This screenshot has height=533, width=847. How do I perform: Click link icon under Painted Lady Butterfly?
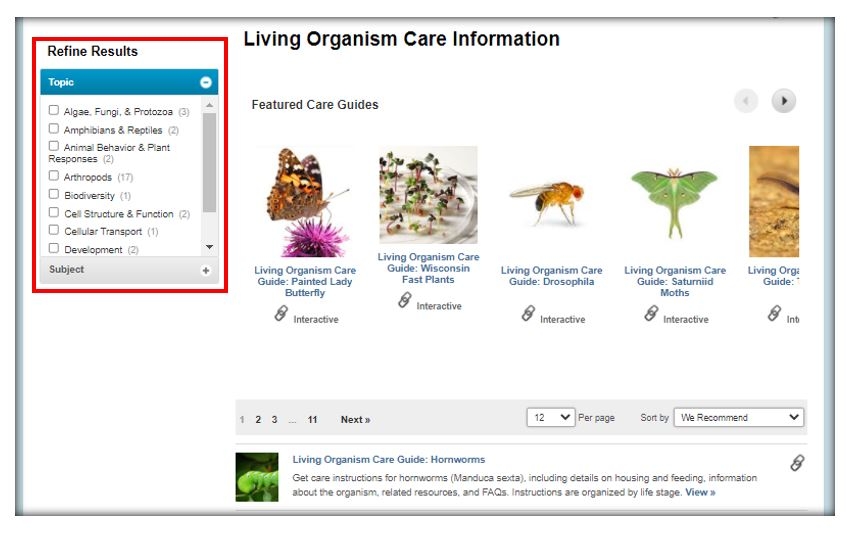click(281, 313)
